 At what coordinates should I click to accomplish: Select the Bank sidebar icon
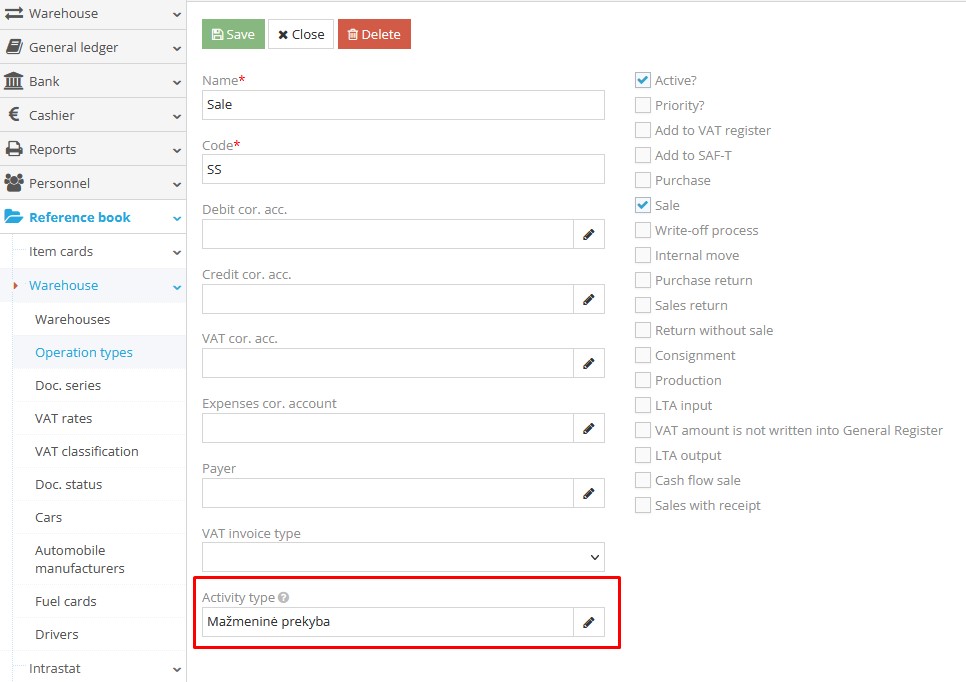(x=17, y=81)
